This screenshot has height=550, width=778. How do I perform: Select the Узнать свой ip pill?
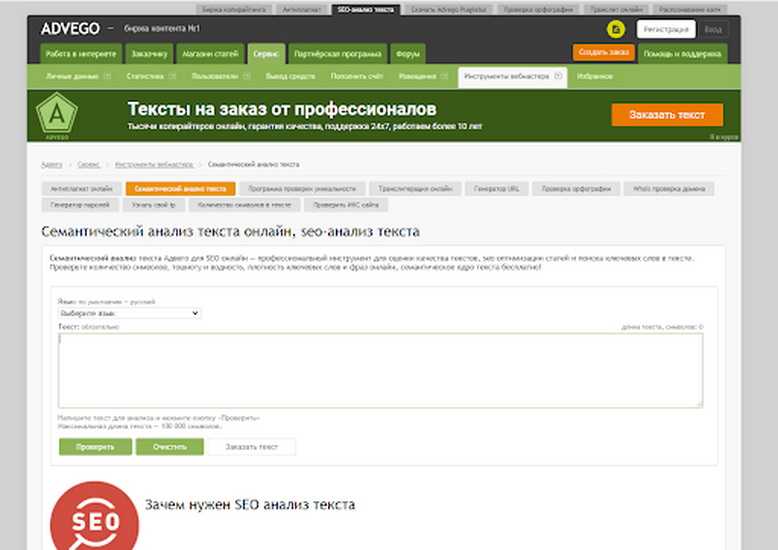154,205
